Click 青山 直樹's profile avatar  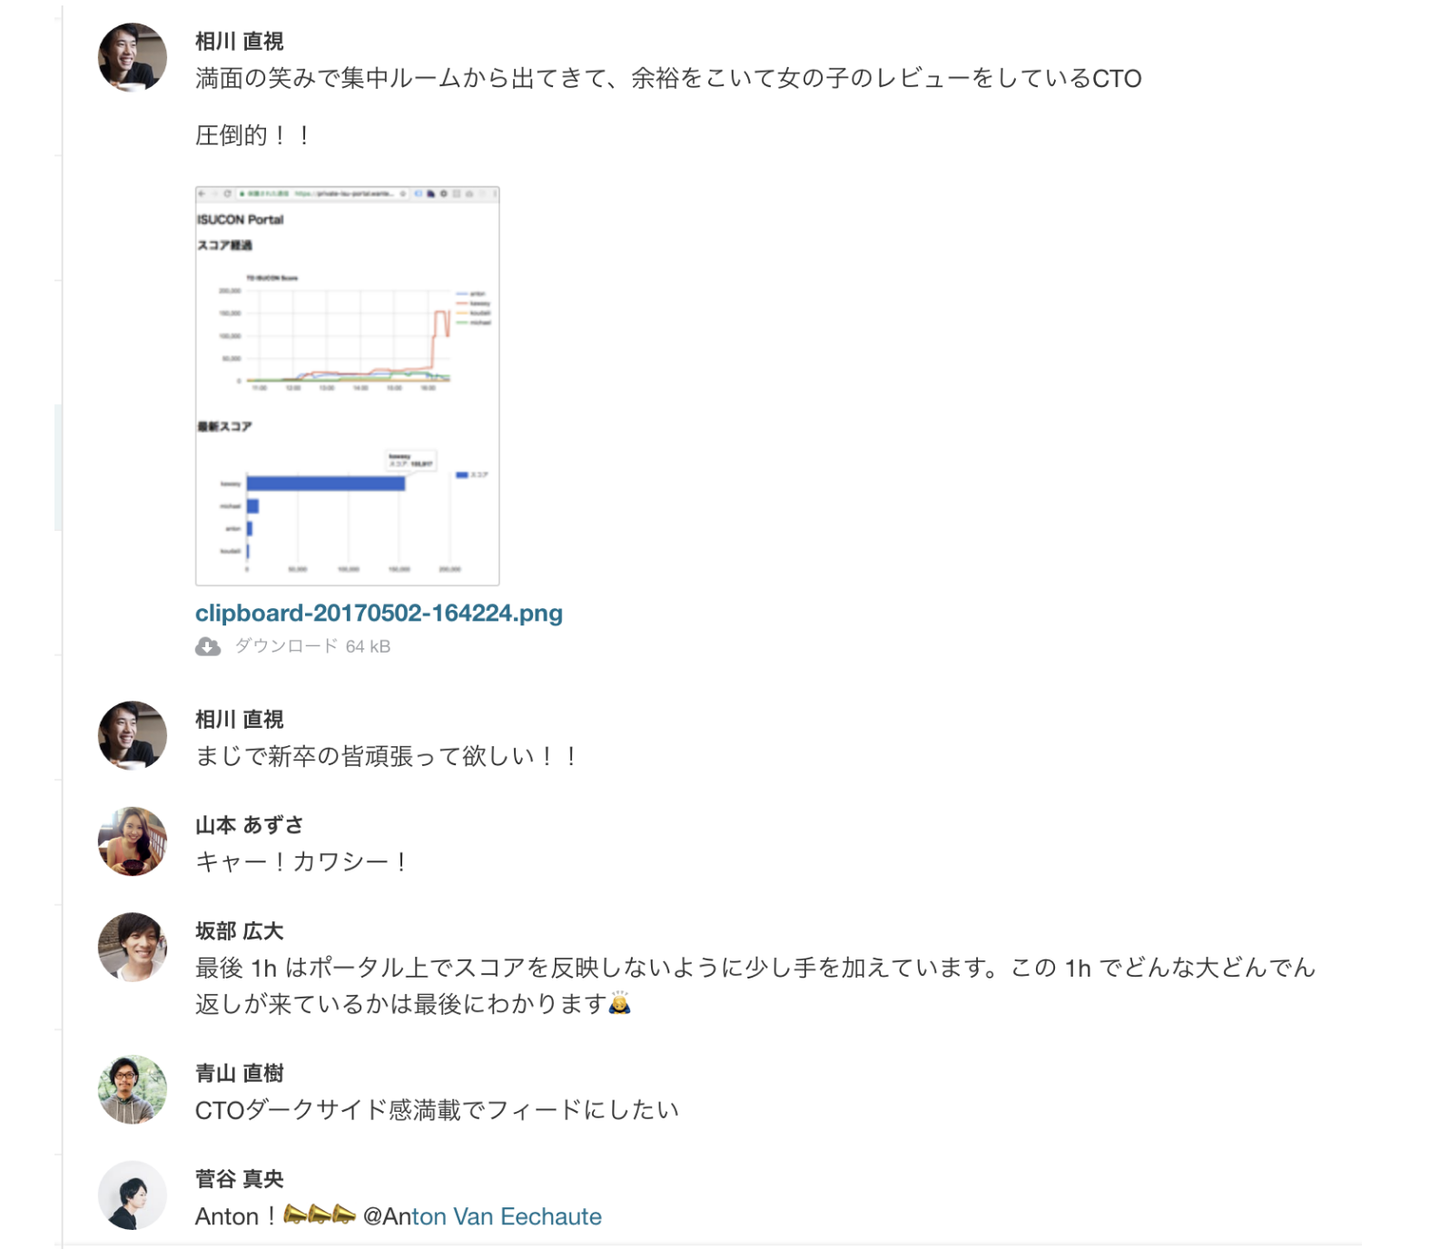(x=132, y=1089)
